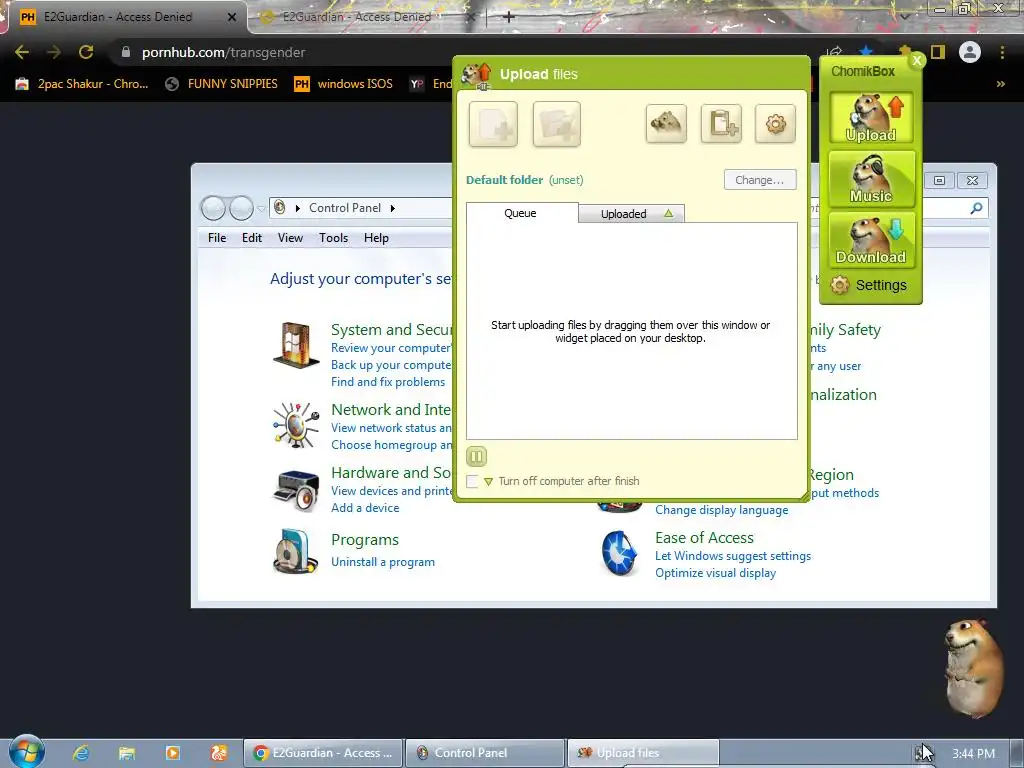Image resolution: width=1024 pixels, height=768 pixels.
Task: Open the File menu in Control Panel
Action: point(217,238)
